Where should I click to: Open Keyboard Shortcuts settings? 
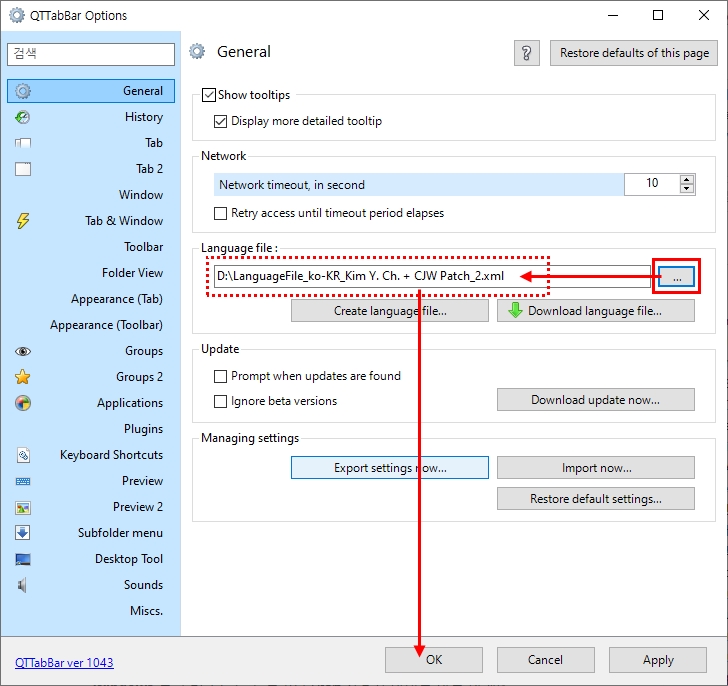91,455
